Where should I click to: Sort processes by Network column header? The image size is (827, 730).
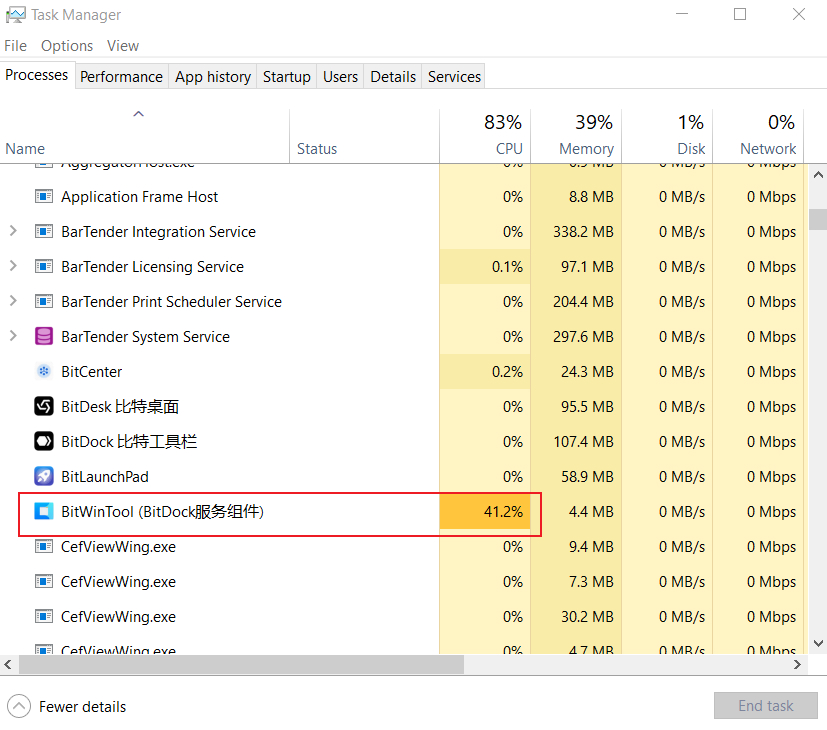point(758,136)
